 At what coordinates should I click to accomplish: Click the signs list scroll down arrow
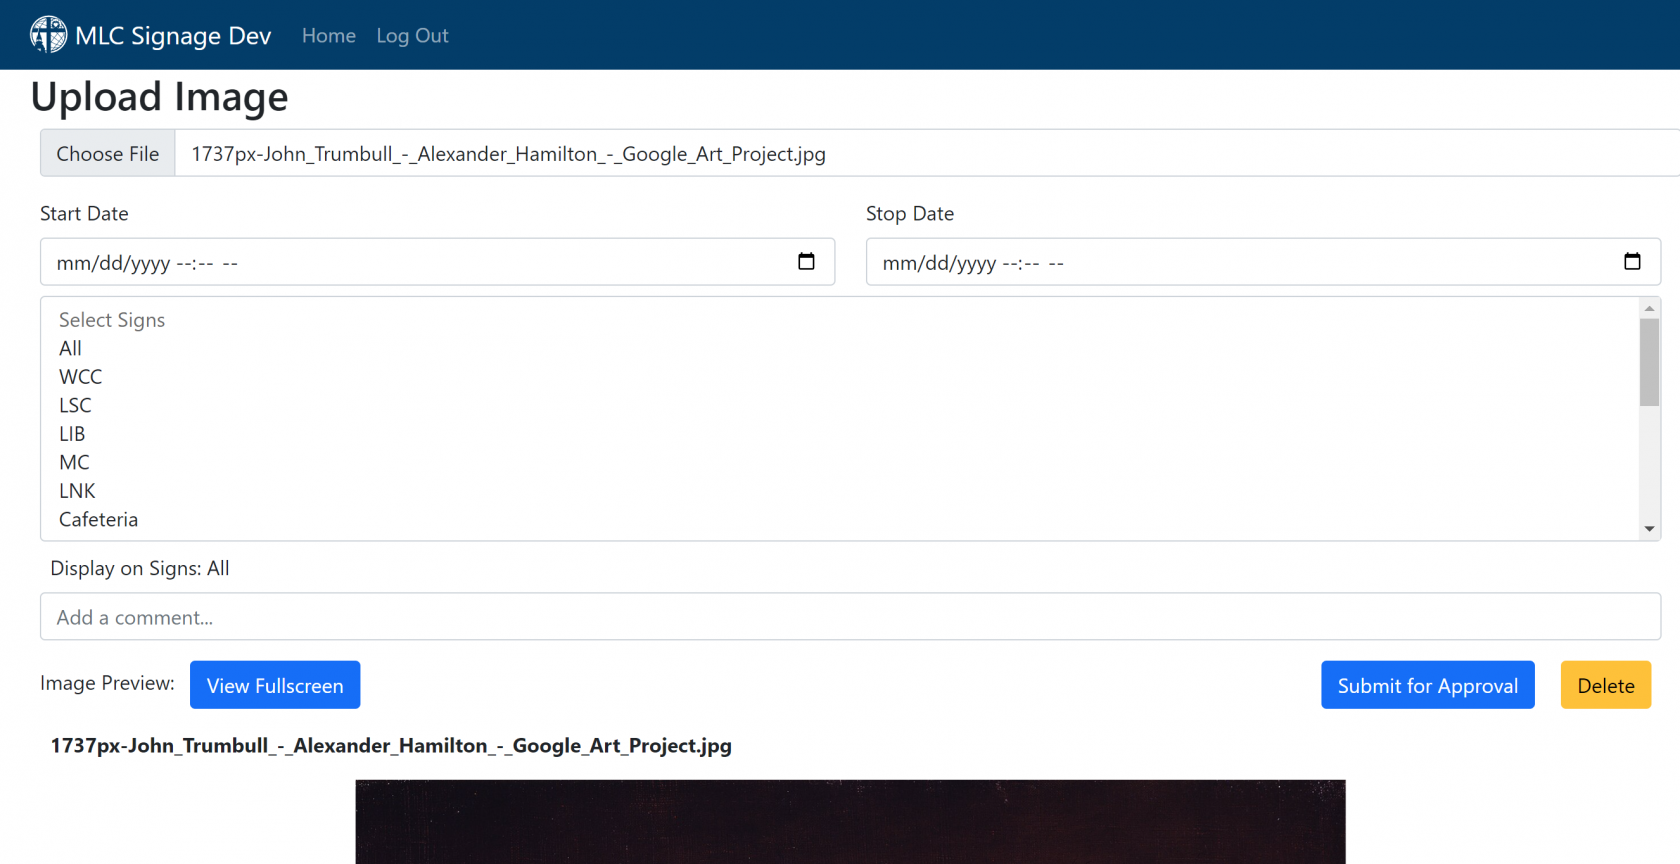point(1649,529)
